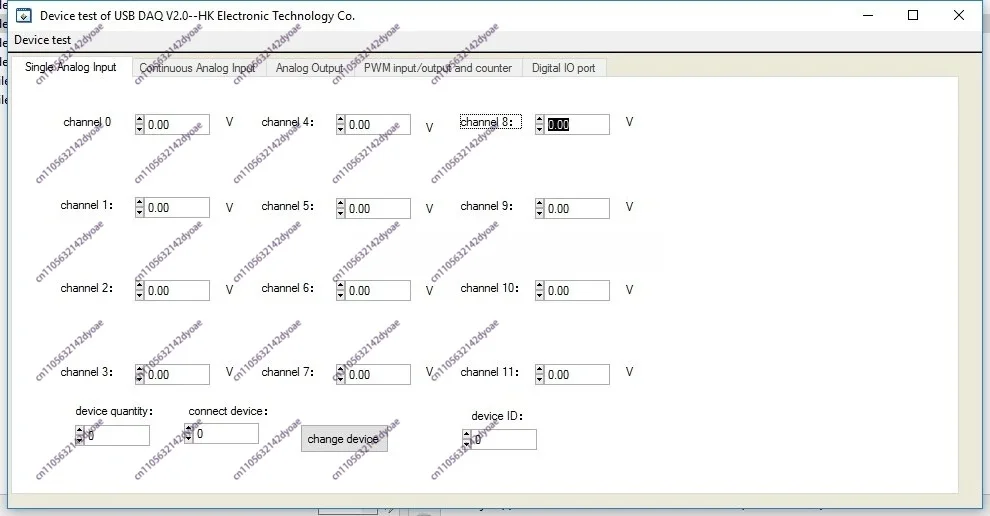Click the change device button
The image size is (990, 516).
pyautogui.click(x=344, y=439)
